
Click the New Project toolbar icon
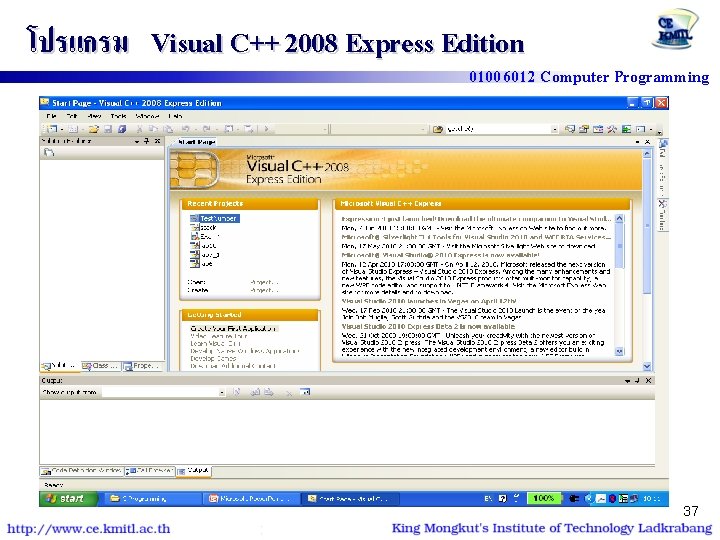tap(52, 129)
